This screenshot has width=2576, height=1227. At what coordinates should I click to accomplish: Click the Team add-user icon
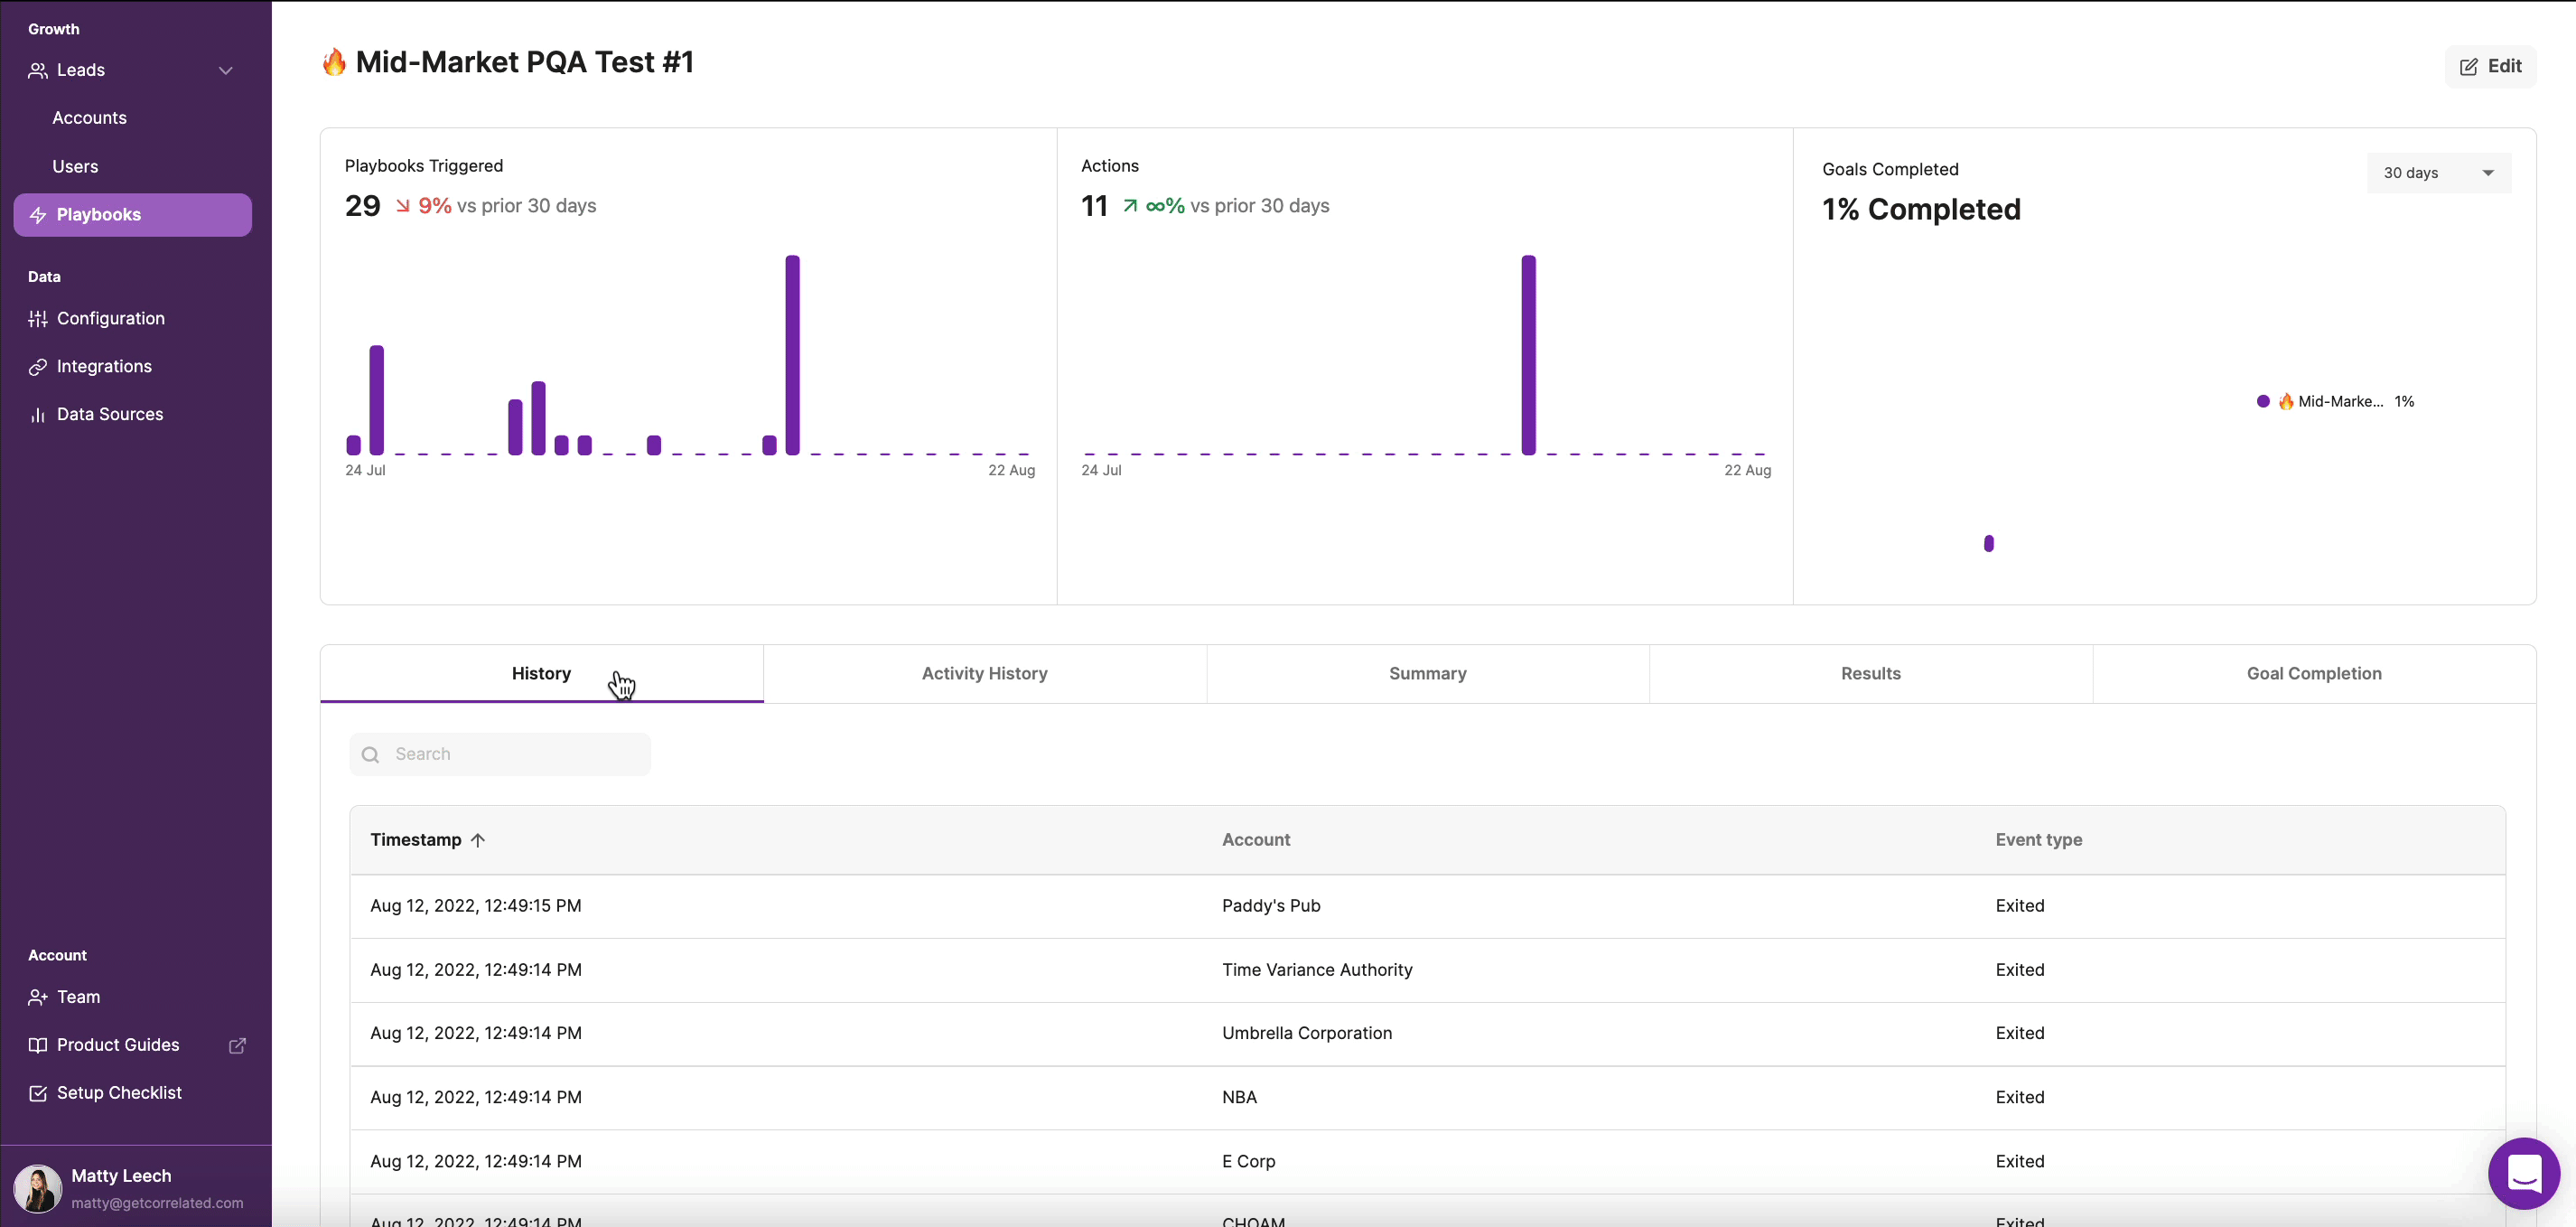pos(38,997)
